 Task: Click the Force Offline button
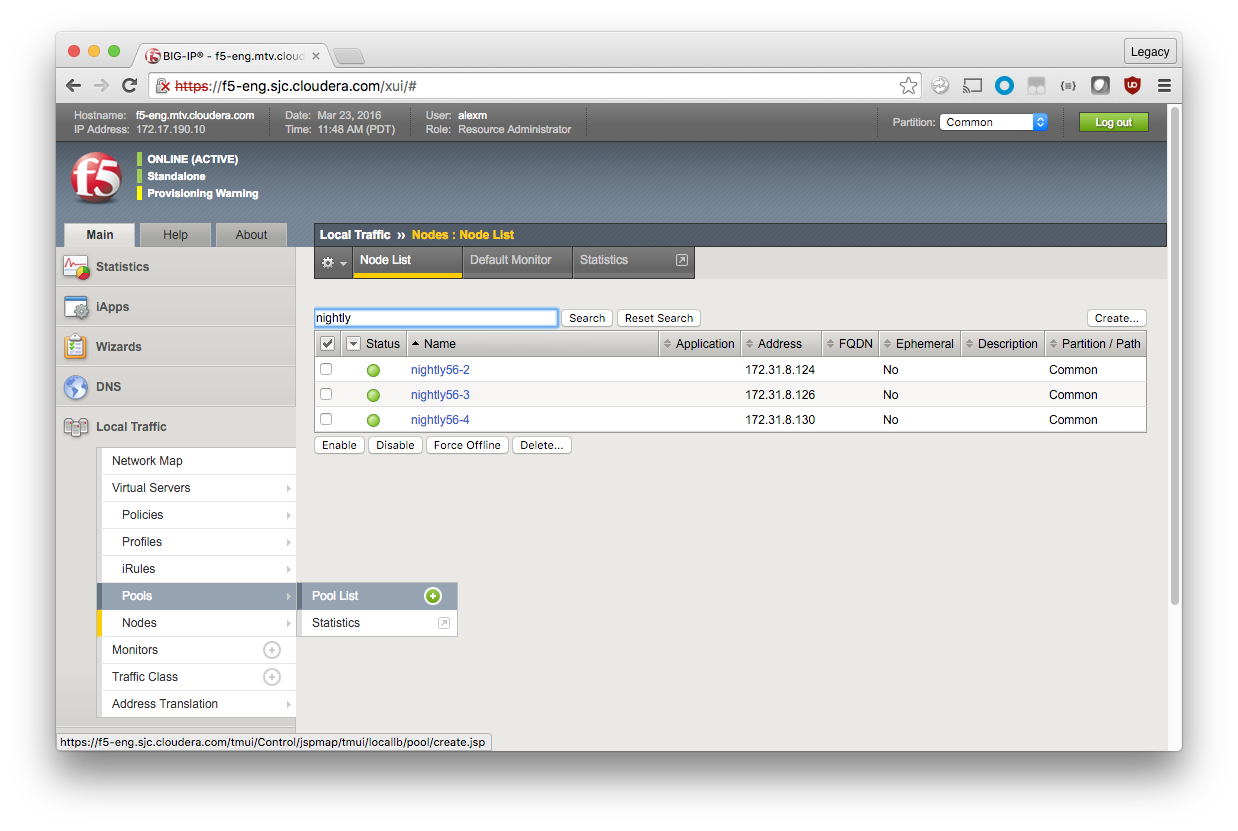click(x=468, y=445)
